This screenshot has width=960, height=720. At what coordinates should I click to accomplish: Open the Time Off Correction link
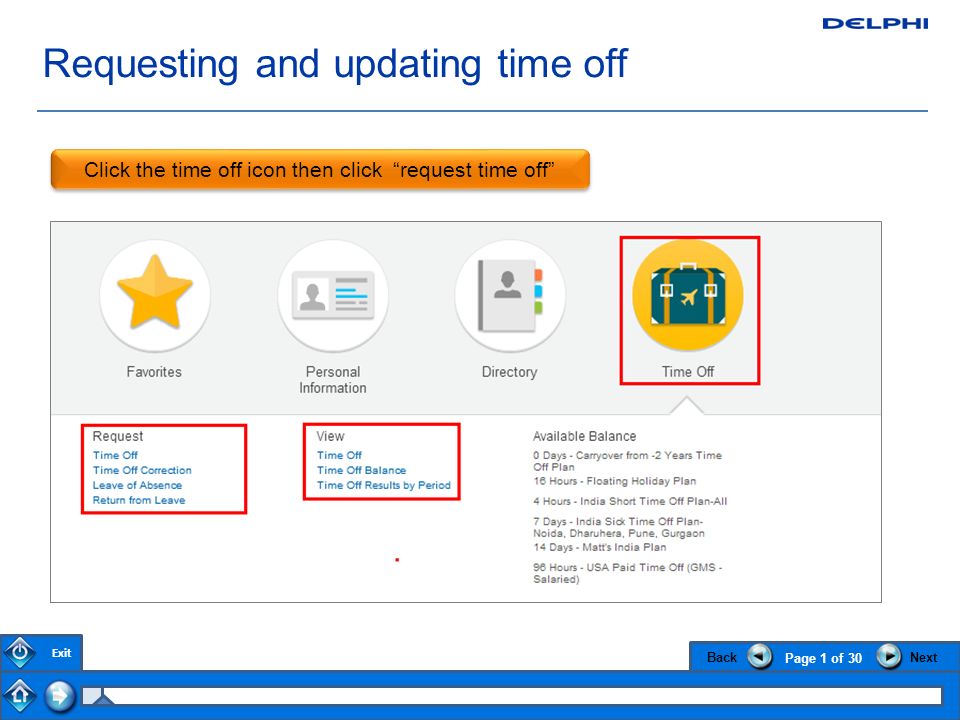[x=142, y=470]
